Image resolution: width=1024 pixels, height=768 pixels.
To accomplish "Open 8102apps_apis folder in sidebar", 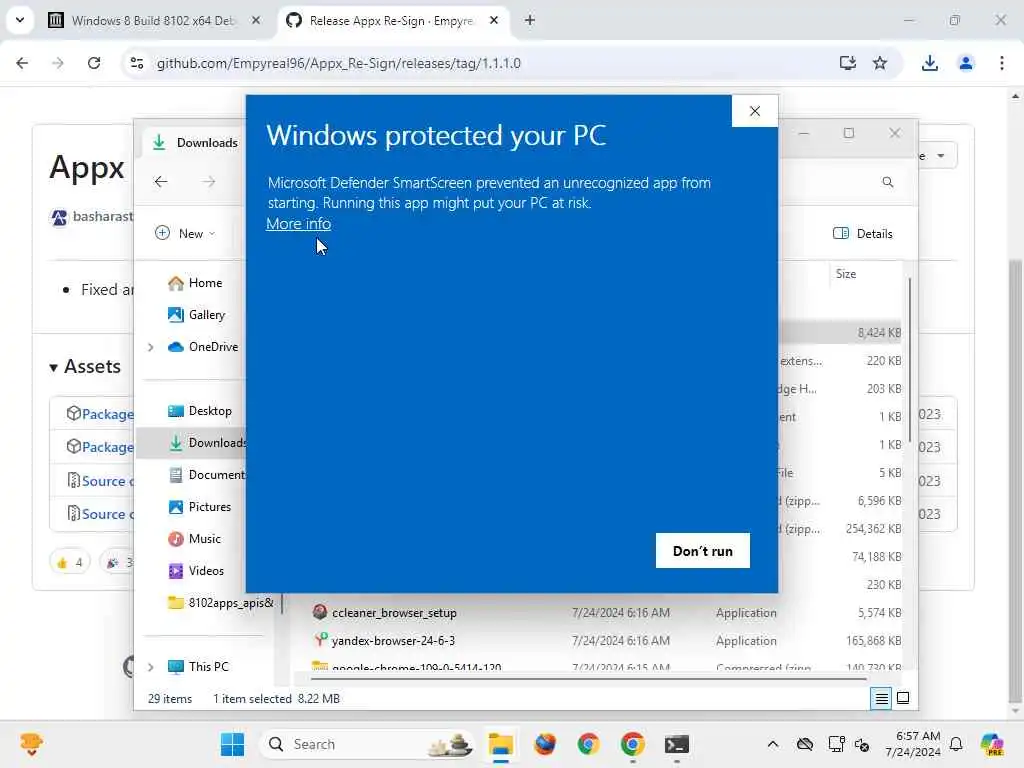I will coord(221,603).
